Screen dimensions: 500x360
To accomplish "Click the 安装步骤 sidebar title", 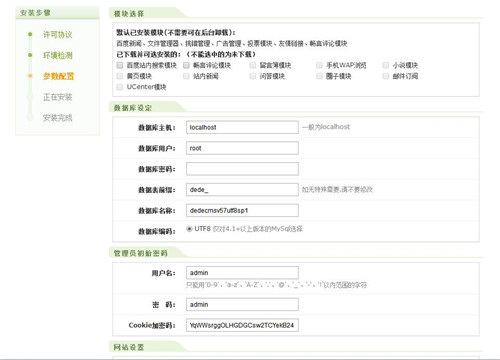I will [x=35, y=13].
